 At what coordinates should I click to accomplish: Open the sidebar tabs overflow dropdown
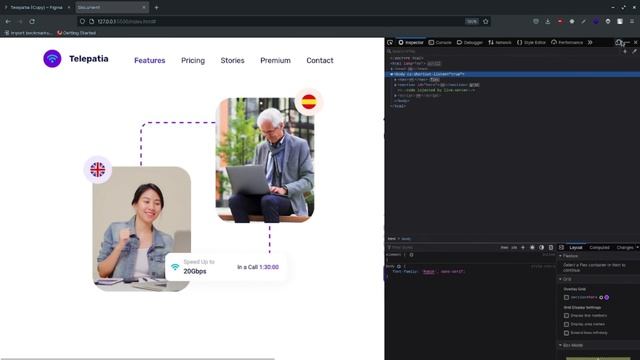pyautogui.click(x=637, y=247)
